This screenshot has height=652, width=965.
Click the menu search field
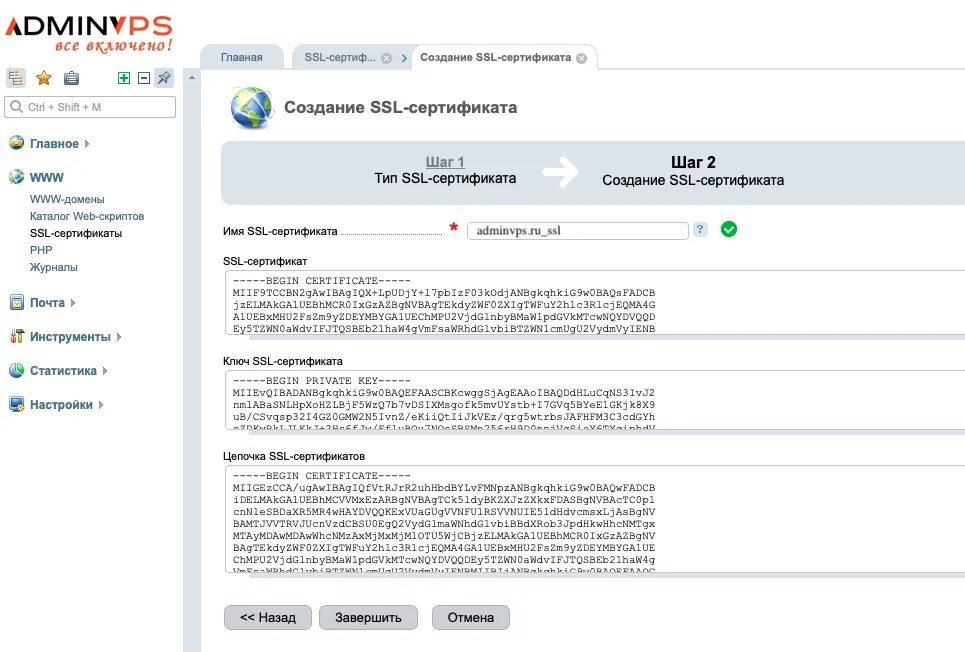pos(90,107)
